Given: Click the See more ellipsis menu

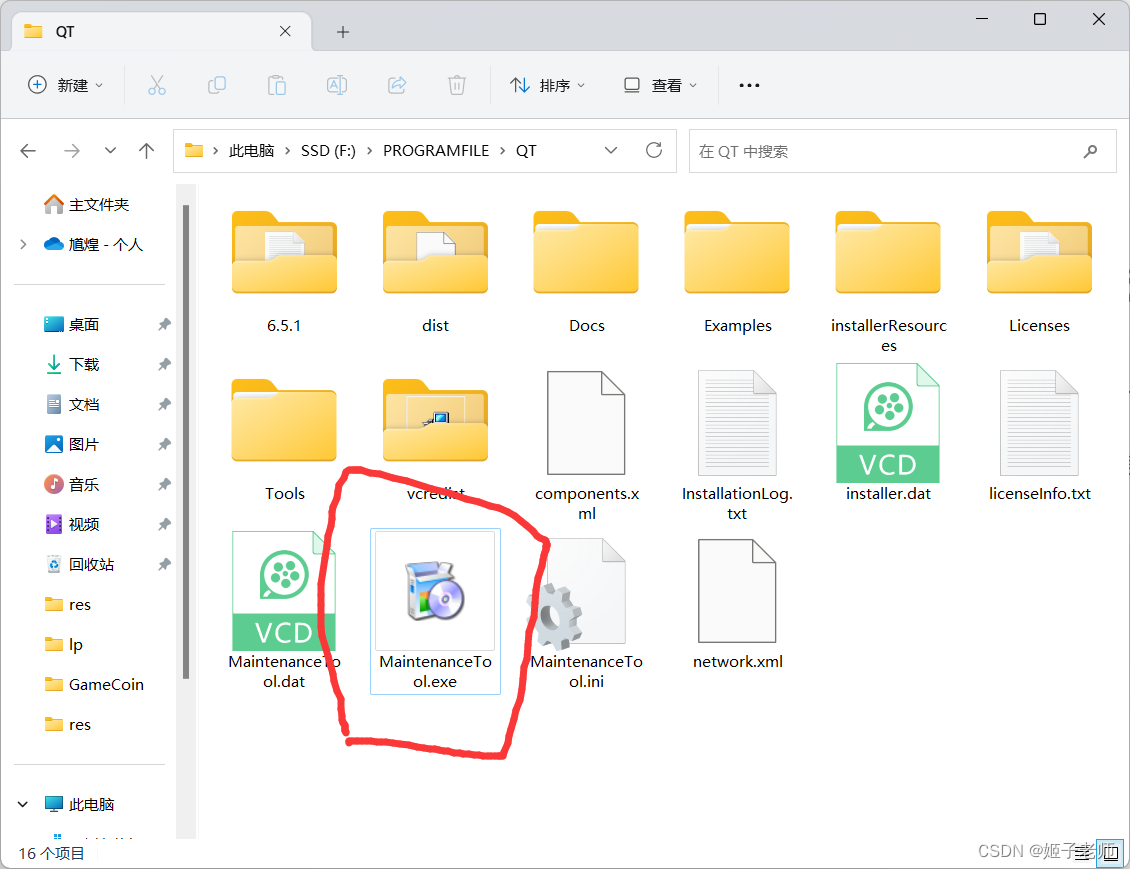Looking at the screenshot, I should click(749, 85).
